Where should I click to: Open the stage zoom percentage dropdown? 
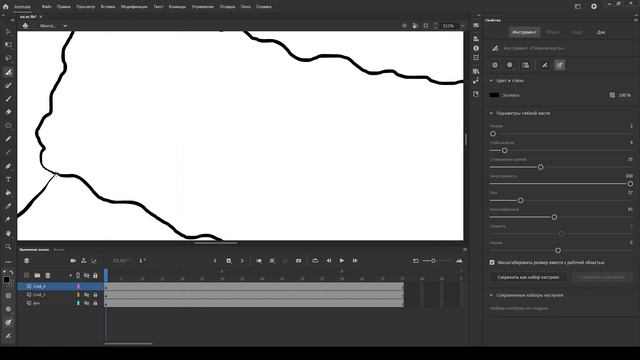(x=462, y=26)
